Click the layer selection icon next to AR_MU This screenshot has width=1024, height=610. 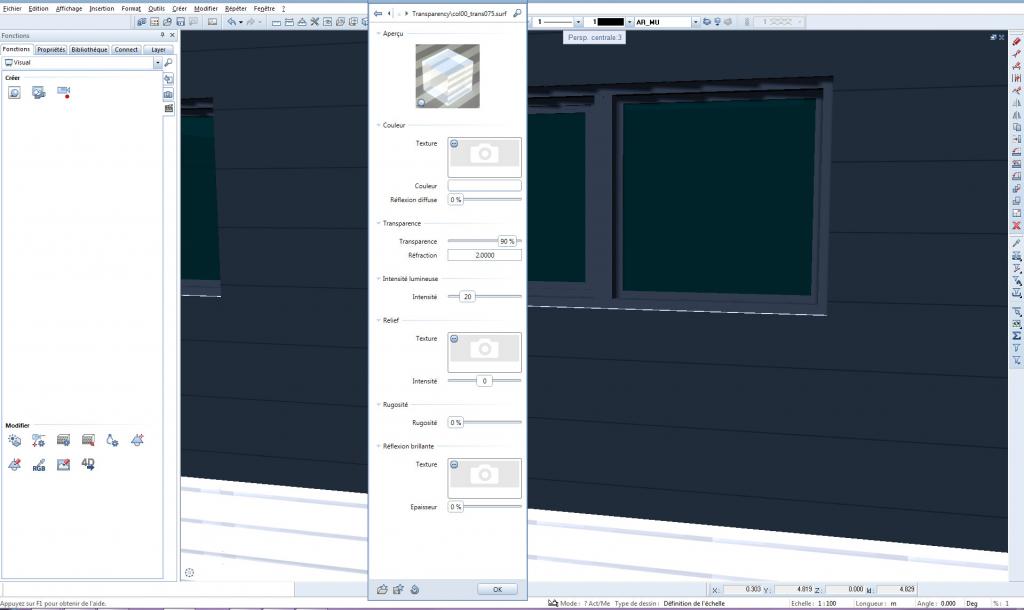point(707,22)
